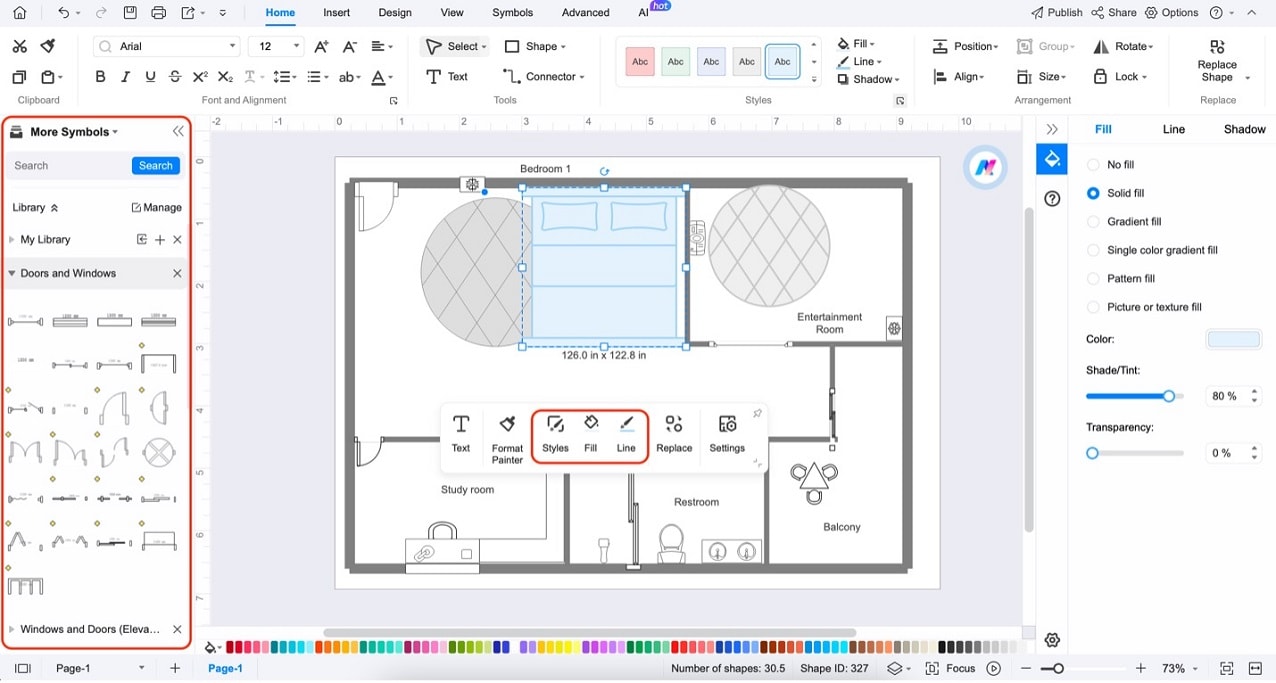
Task: Open Settings in floating toolbar
Action: pyautogui.click(x=727, y=435)
